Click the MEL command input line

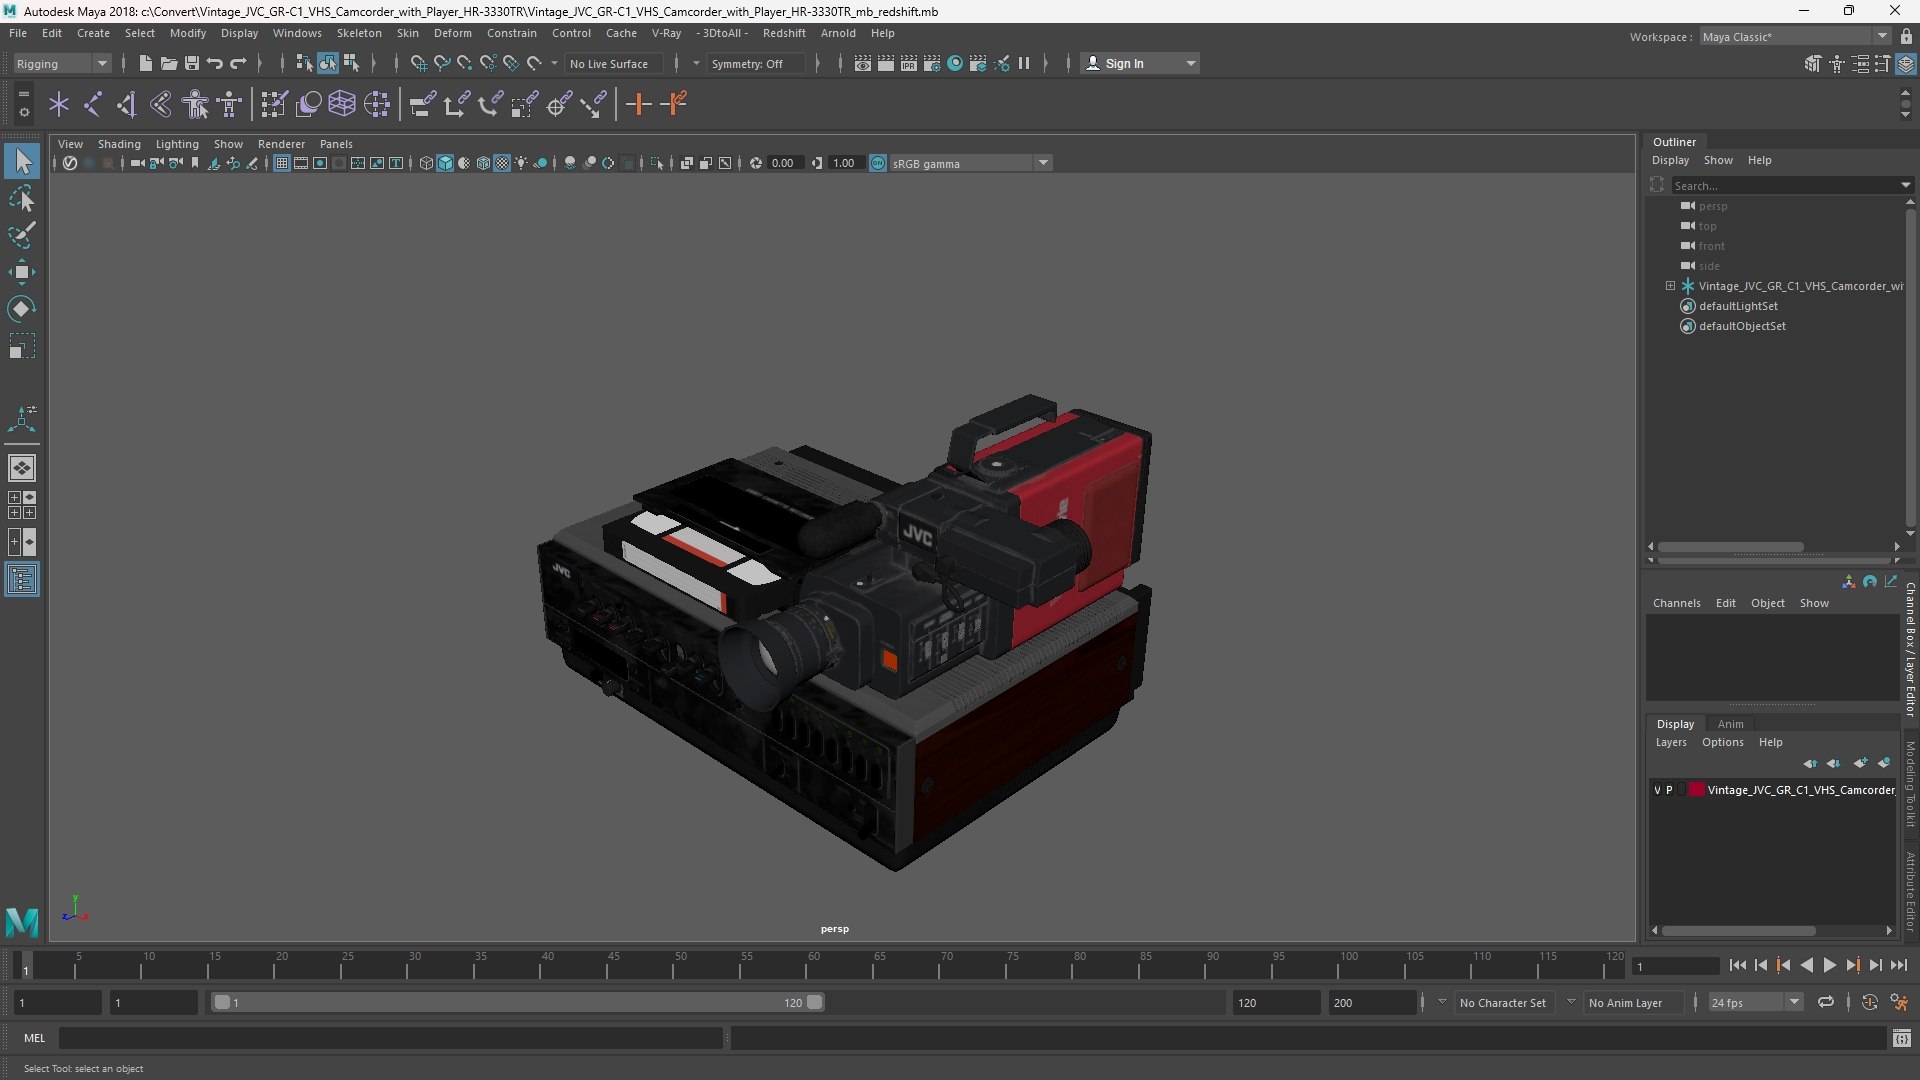point(390,1038)
